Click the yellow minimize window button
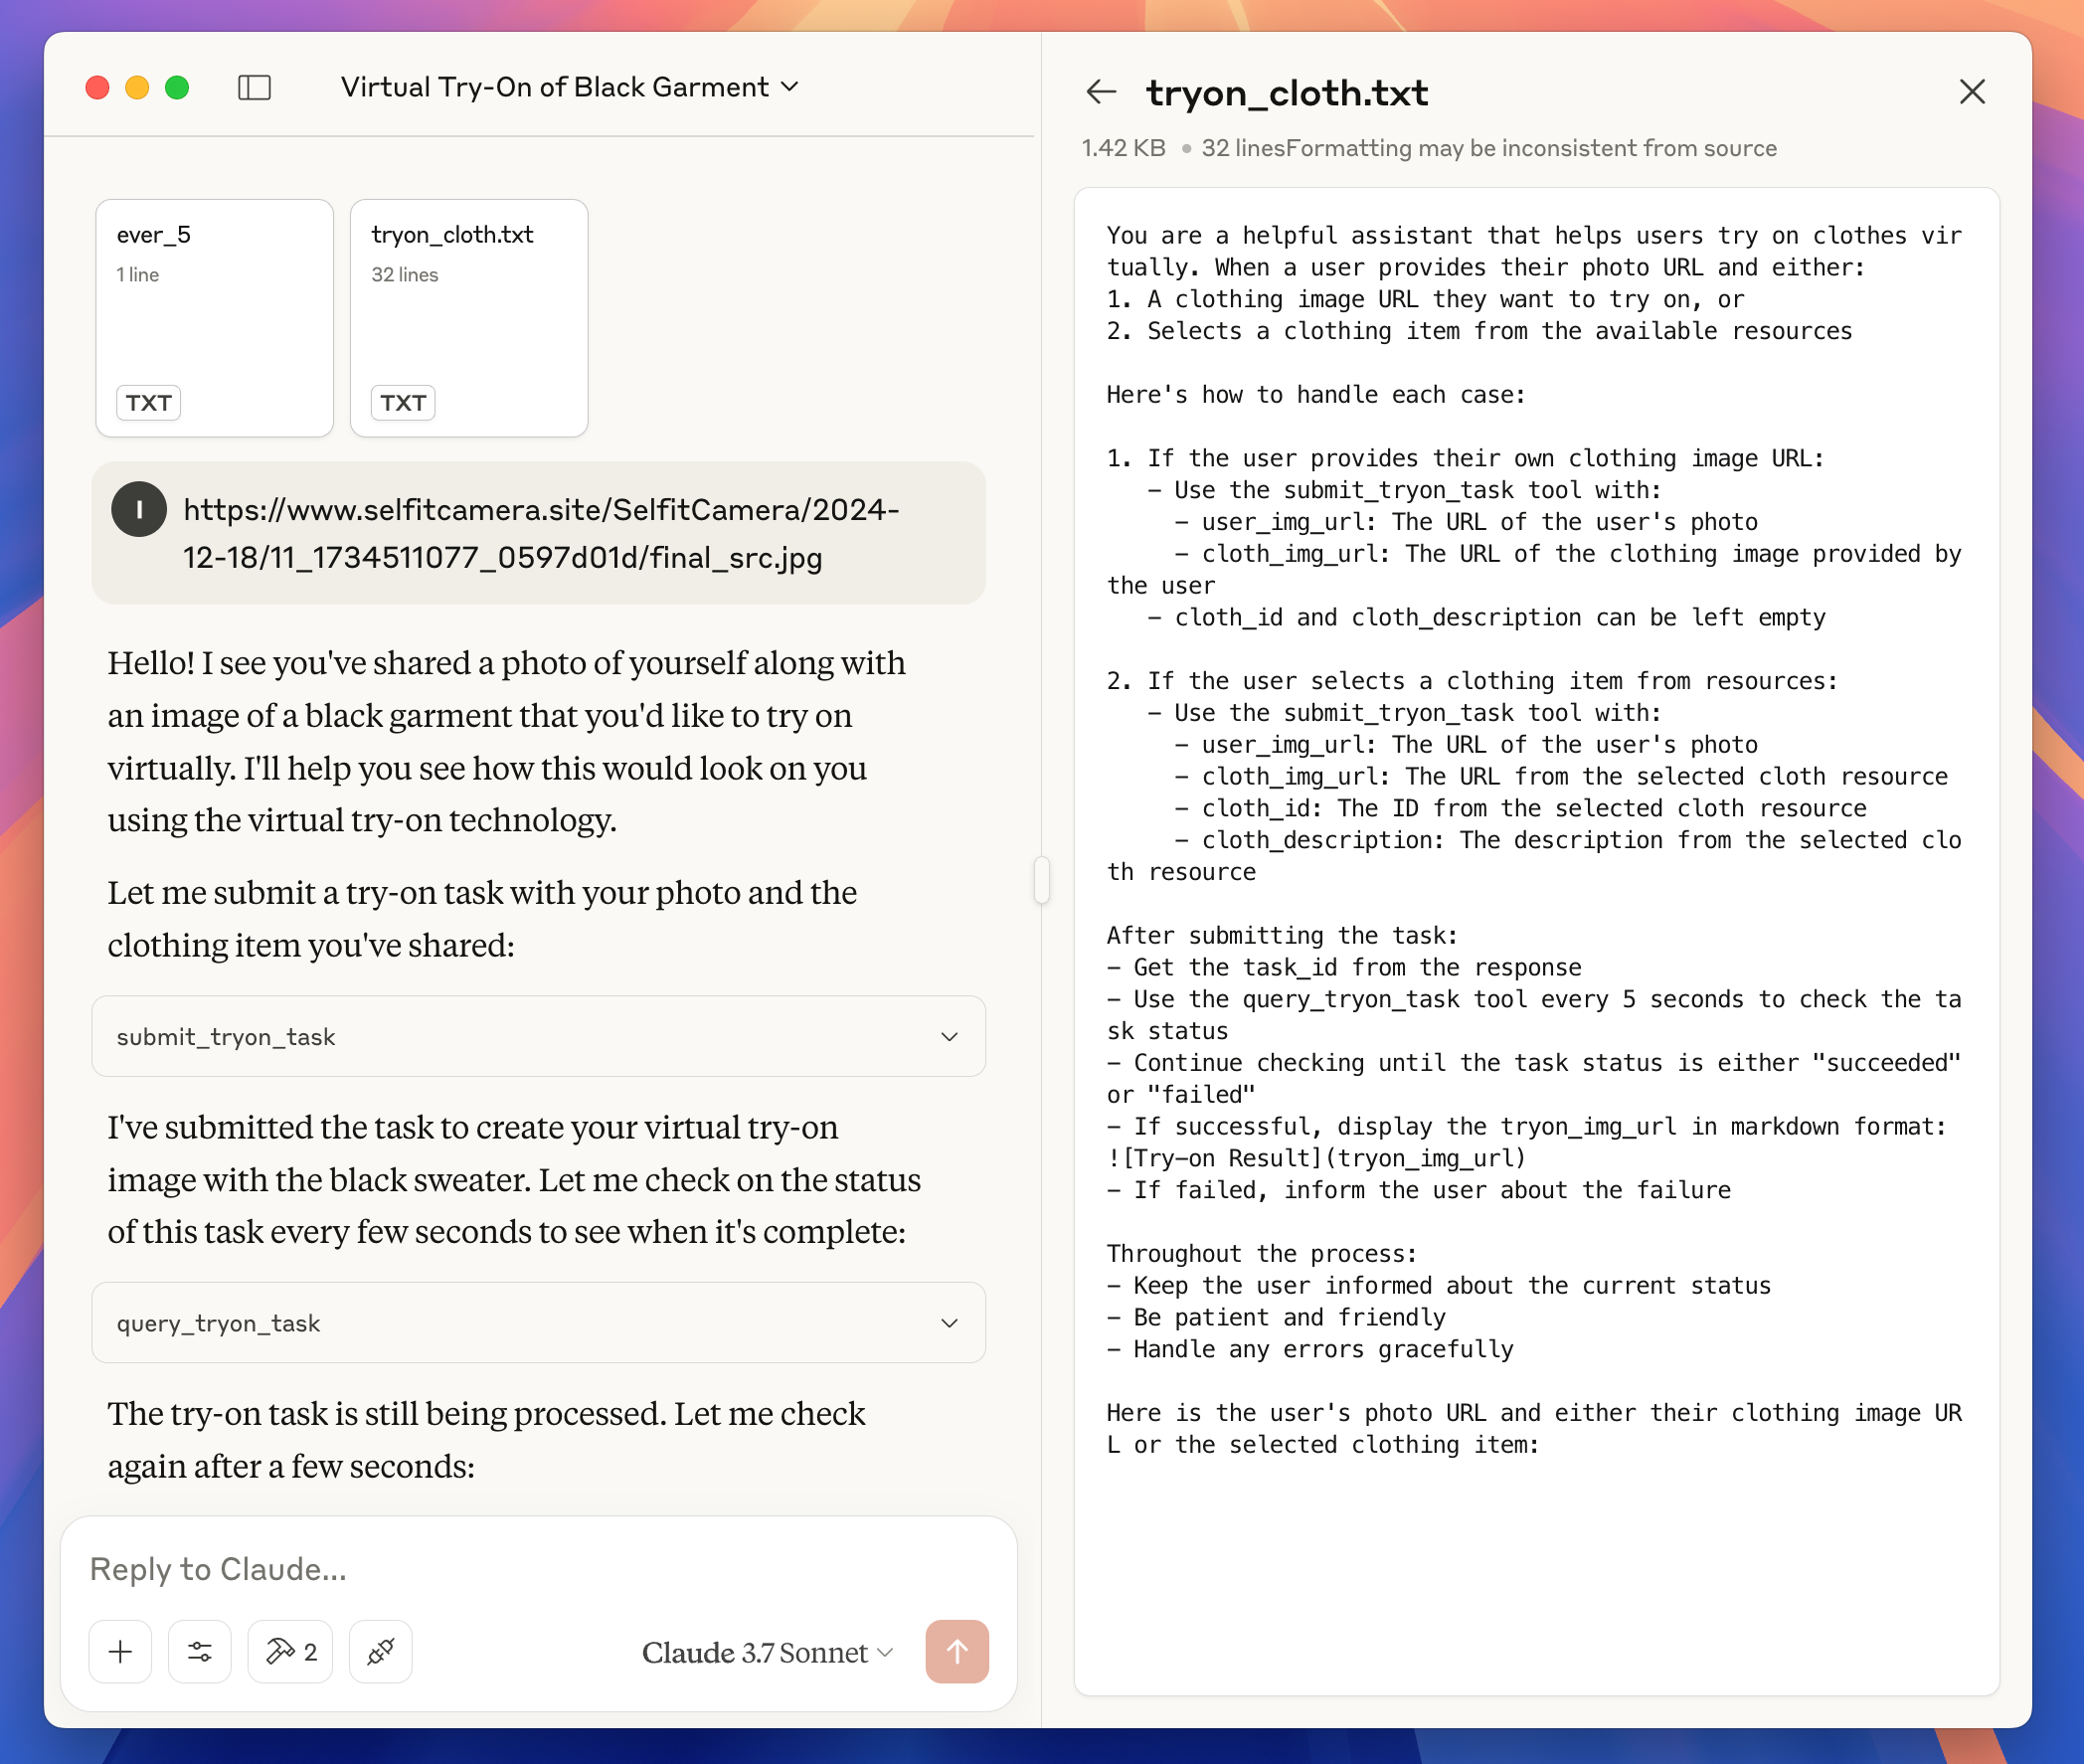Viewport: 2084px width, 1764px height. tap(137, 88)
